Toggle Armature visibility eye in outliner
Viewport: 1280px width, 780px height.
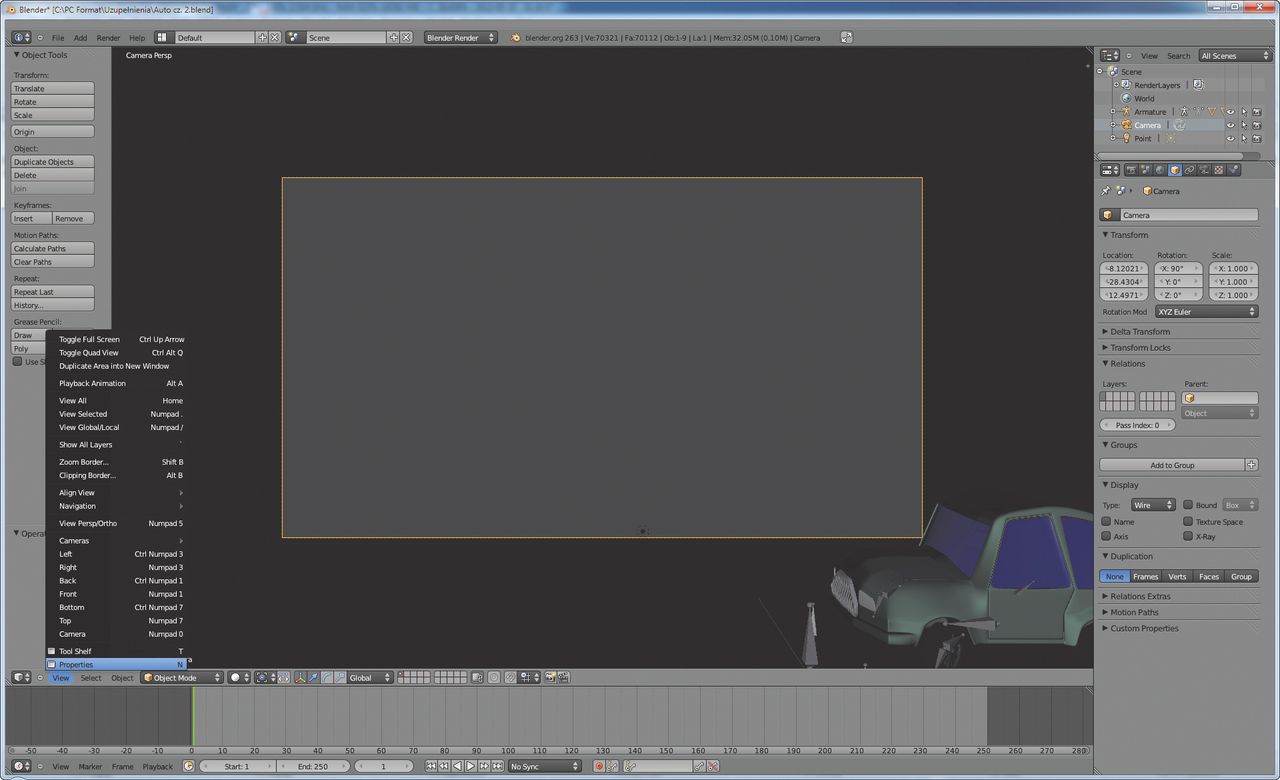click(x=1231, y=112)
